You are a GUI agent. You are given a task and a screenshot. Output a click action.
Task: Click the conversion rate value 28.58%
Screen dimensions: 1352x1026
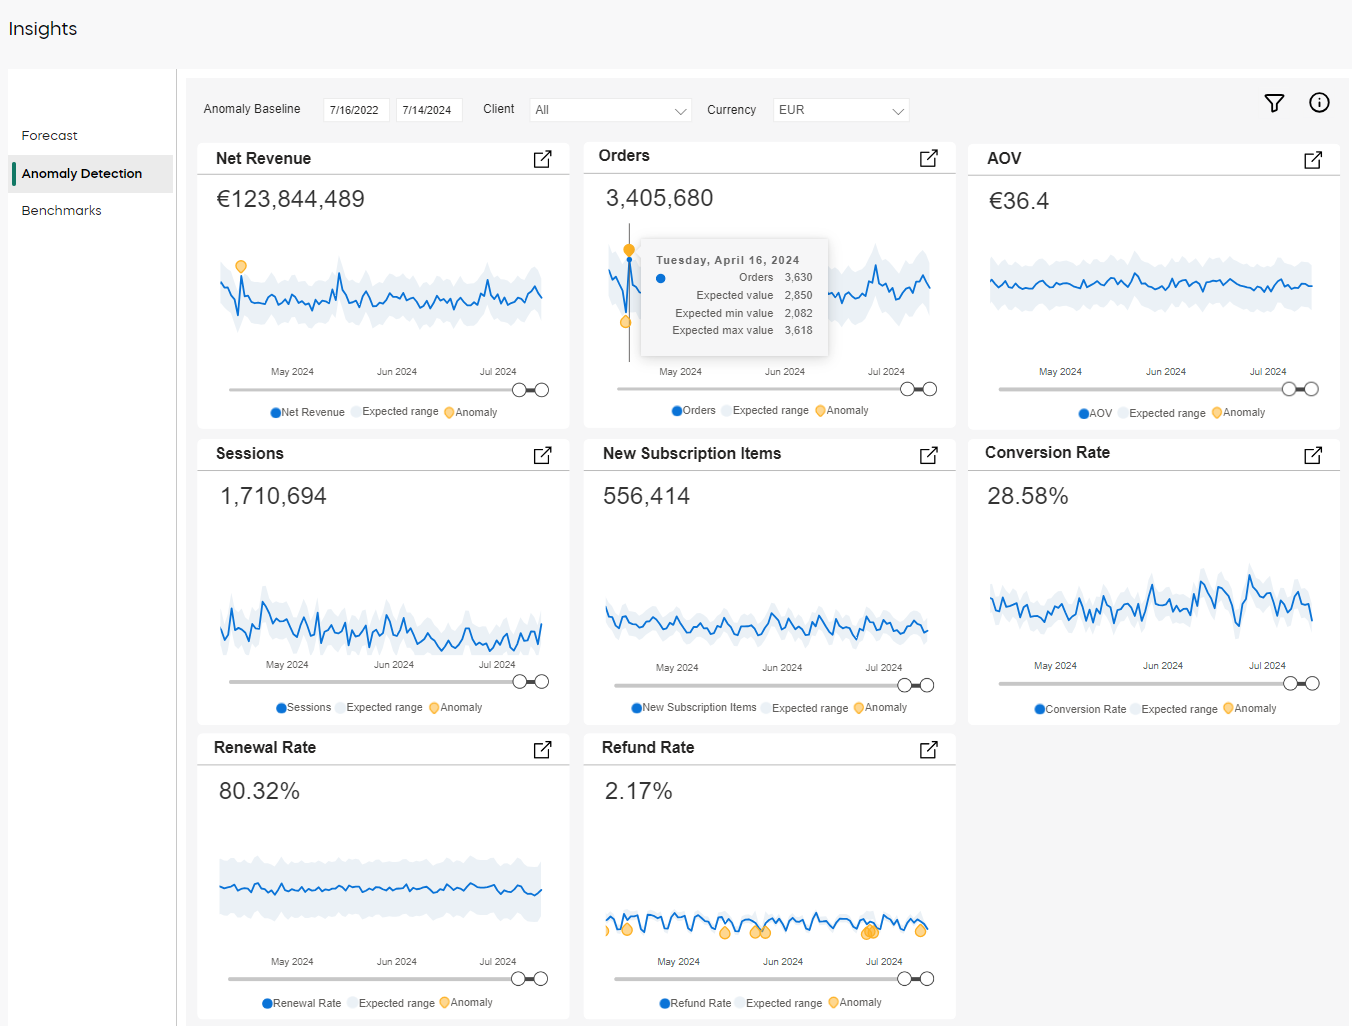tap(1028, 496)
